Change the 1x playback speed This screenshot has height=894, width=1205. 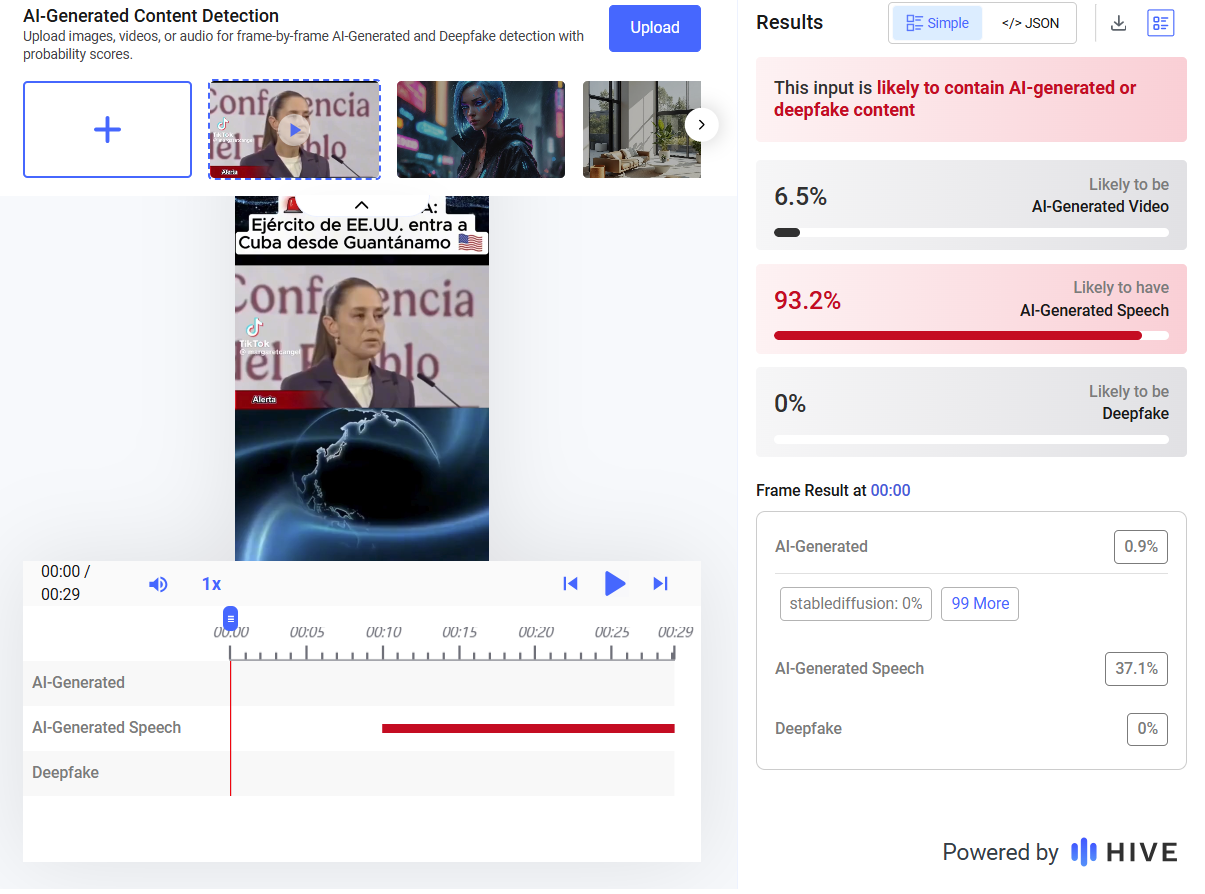point(211,584)
